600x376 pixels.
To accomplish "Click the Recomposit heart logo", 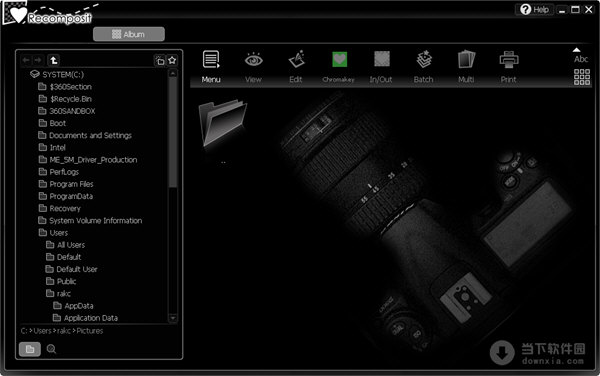I will [x=18, y=15].
